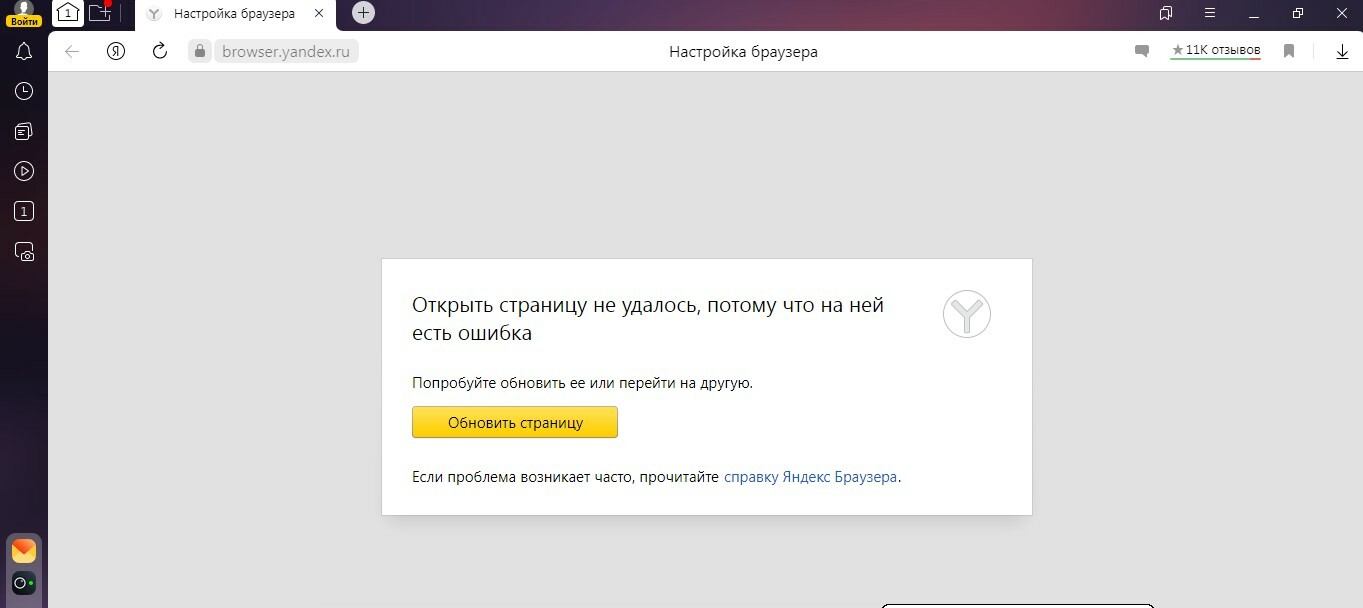Click the browser.yandex.ru address field

(286, 51)
